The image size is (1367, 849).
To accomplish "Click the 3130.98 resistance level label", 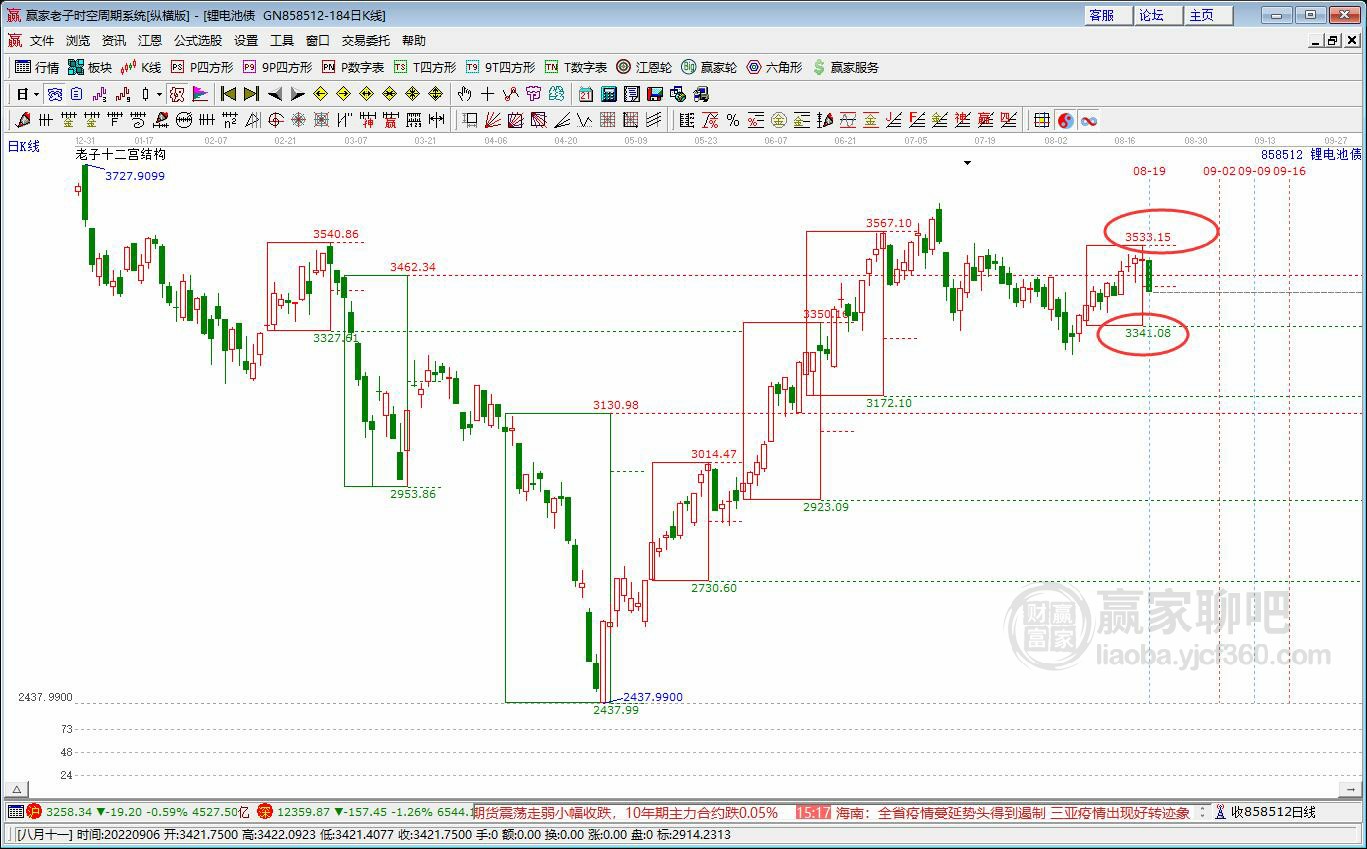I will (x=615, y=405).
